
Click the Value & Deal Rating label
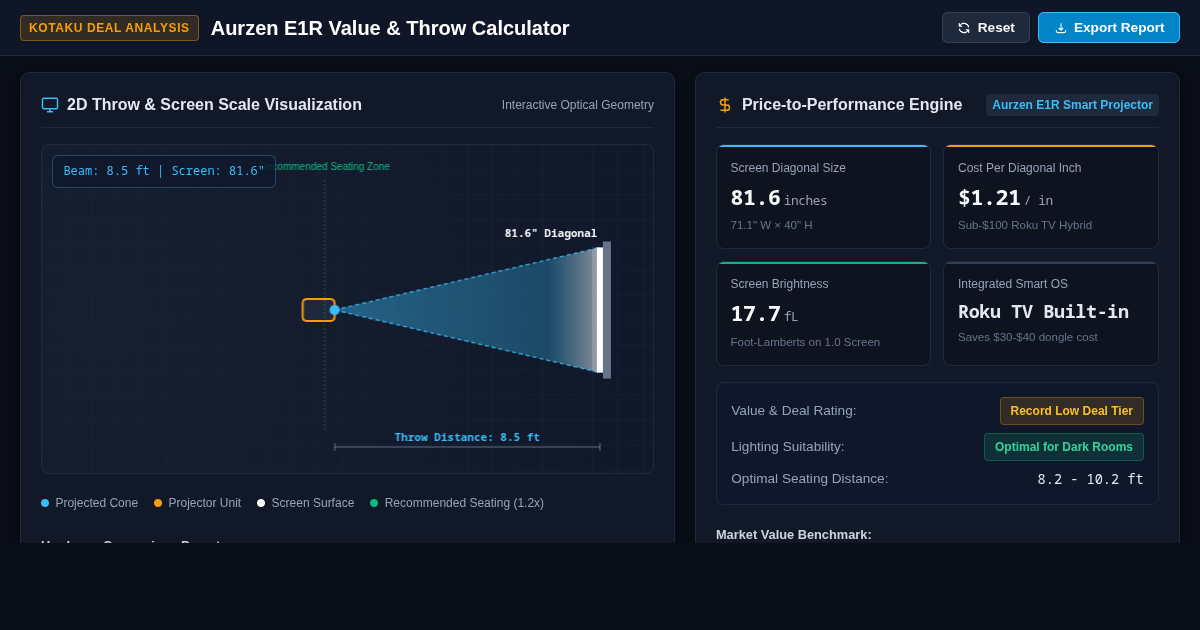tap(794, 411)
